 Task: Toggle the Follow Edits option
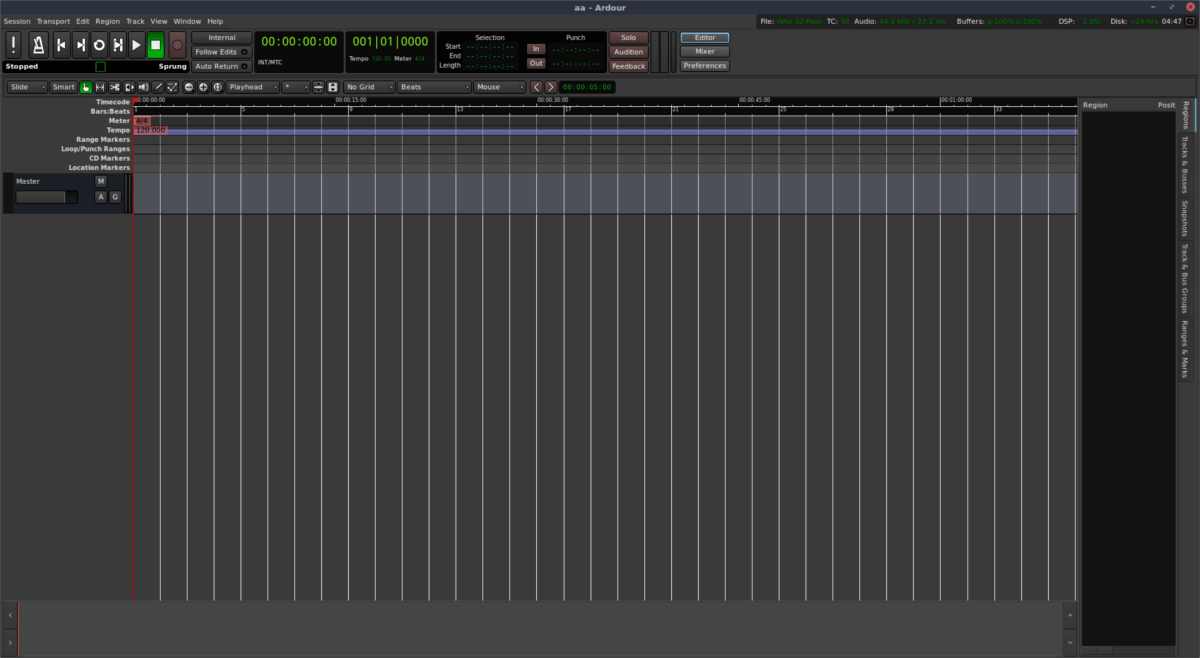221,52
